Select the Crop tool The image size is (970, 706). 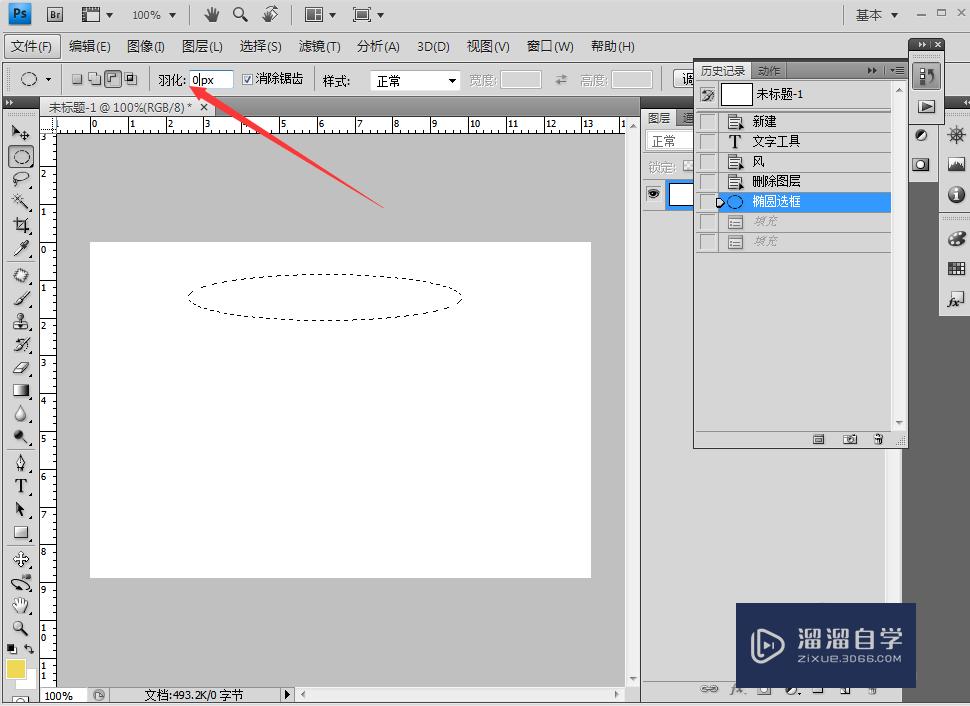pos(20,225)
